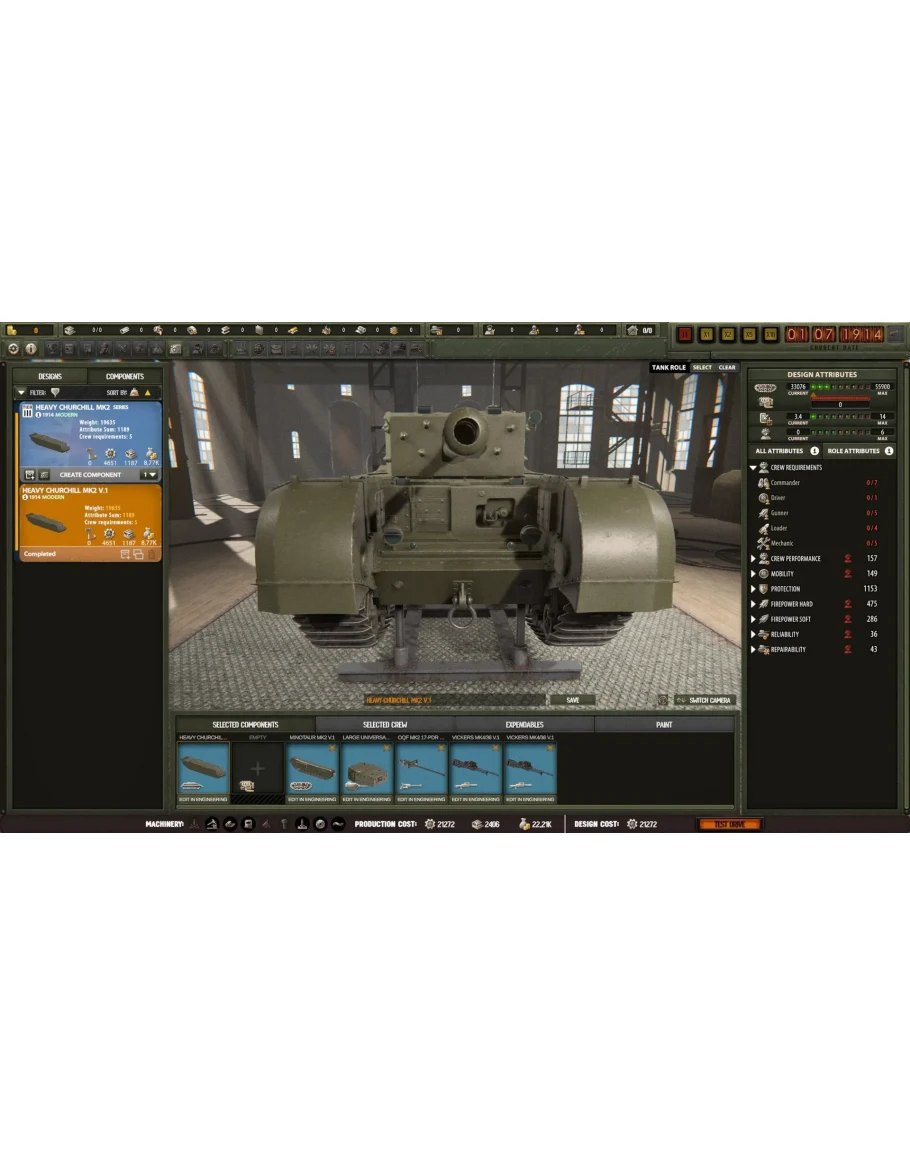
Task: Click the info icon in top toolbar
Action: pos(31,349)
